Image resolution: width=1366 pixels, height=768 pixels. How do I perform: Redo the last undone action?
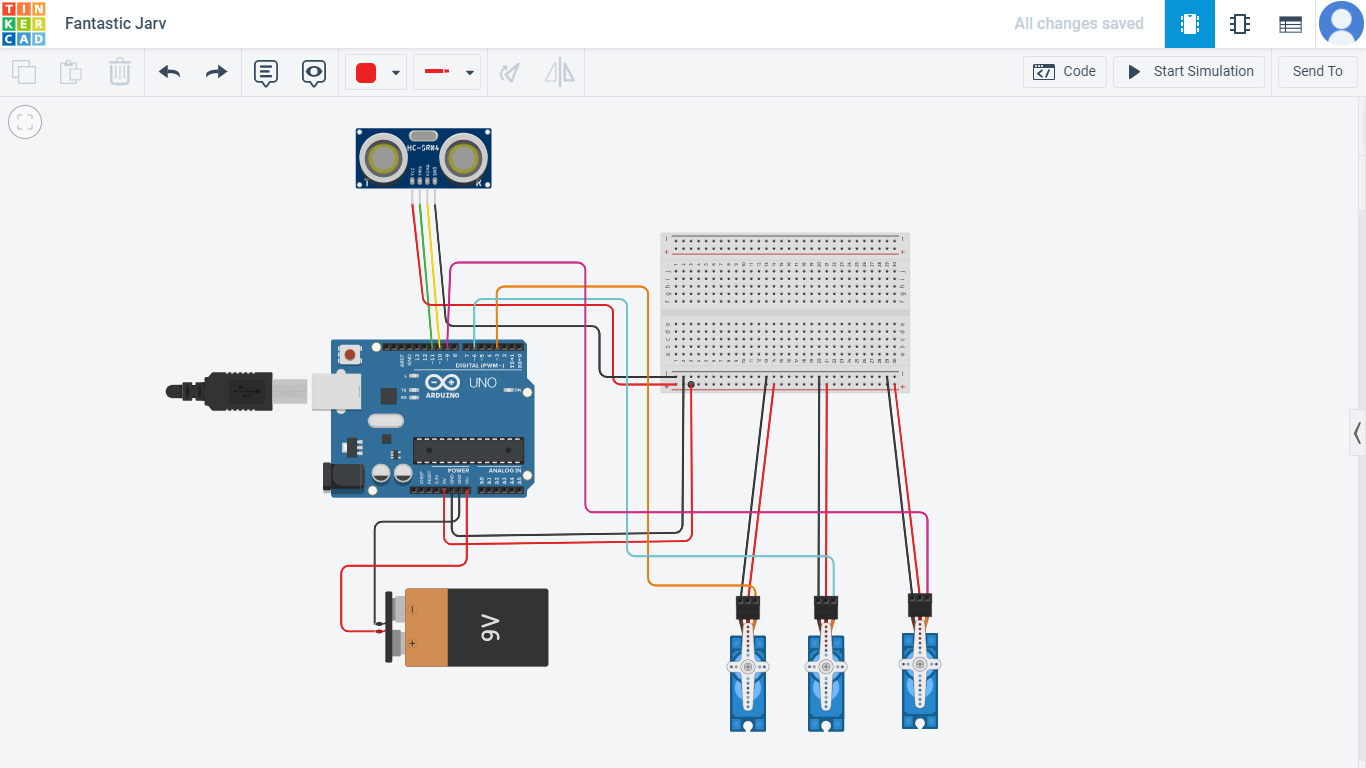(215, 72)
